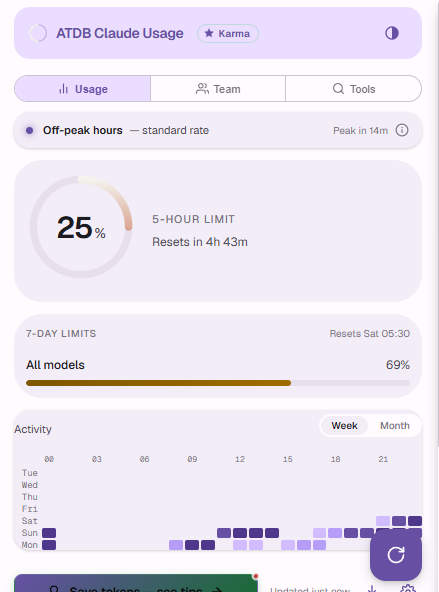Click the circular logo beside ATDB Claude Usage
Image resolution: width=439 pixels, height=592 pixels.
pyautogui.click(x=38, y=33)
